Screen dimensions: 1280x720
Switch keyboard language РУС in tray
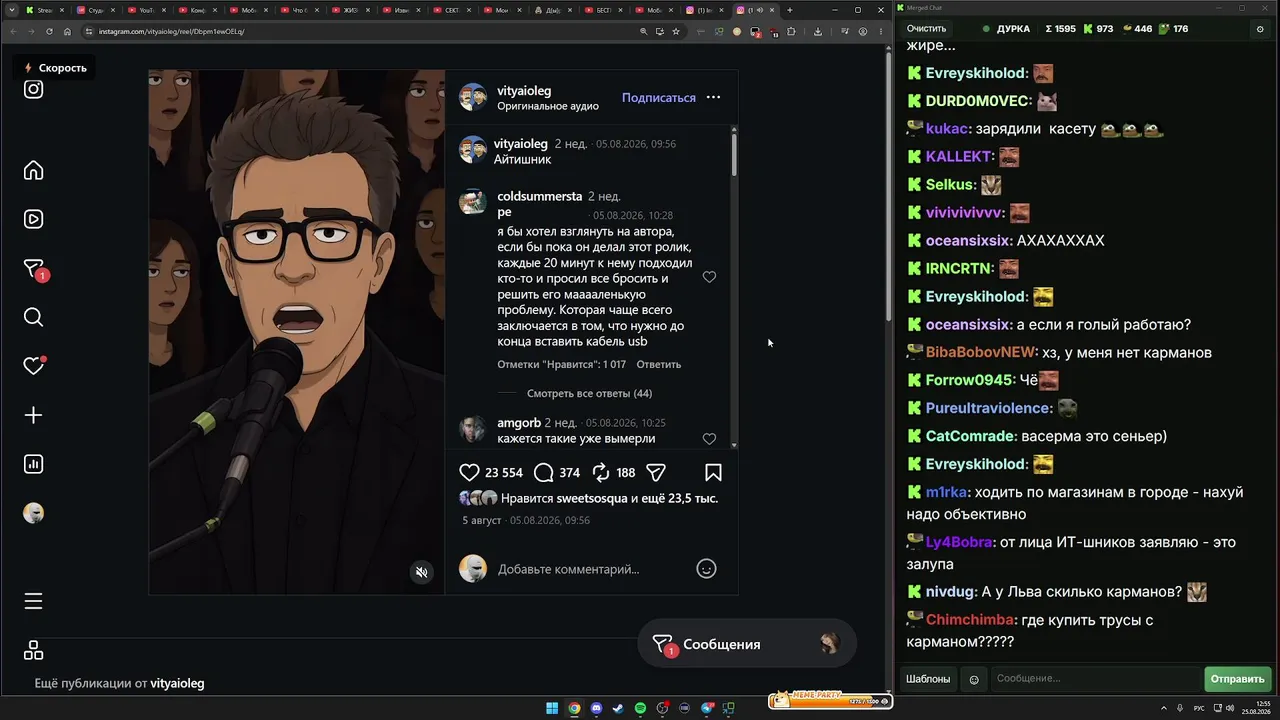coord(1200,709)
